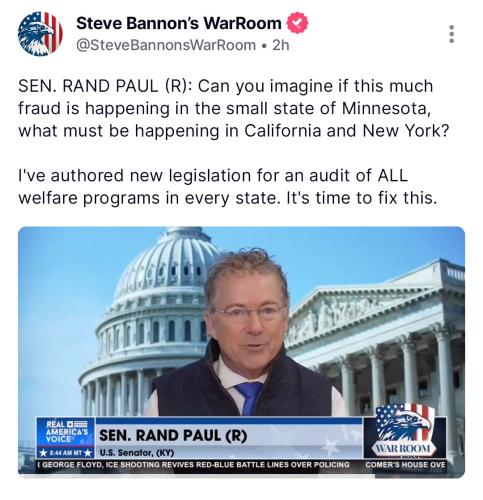Click the words 'California and New York?'
483x500 pixels.
point(347,131)
